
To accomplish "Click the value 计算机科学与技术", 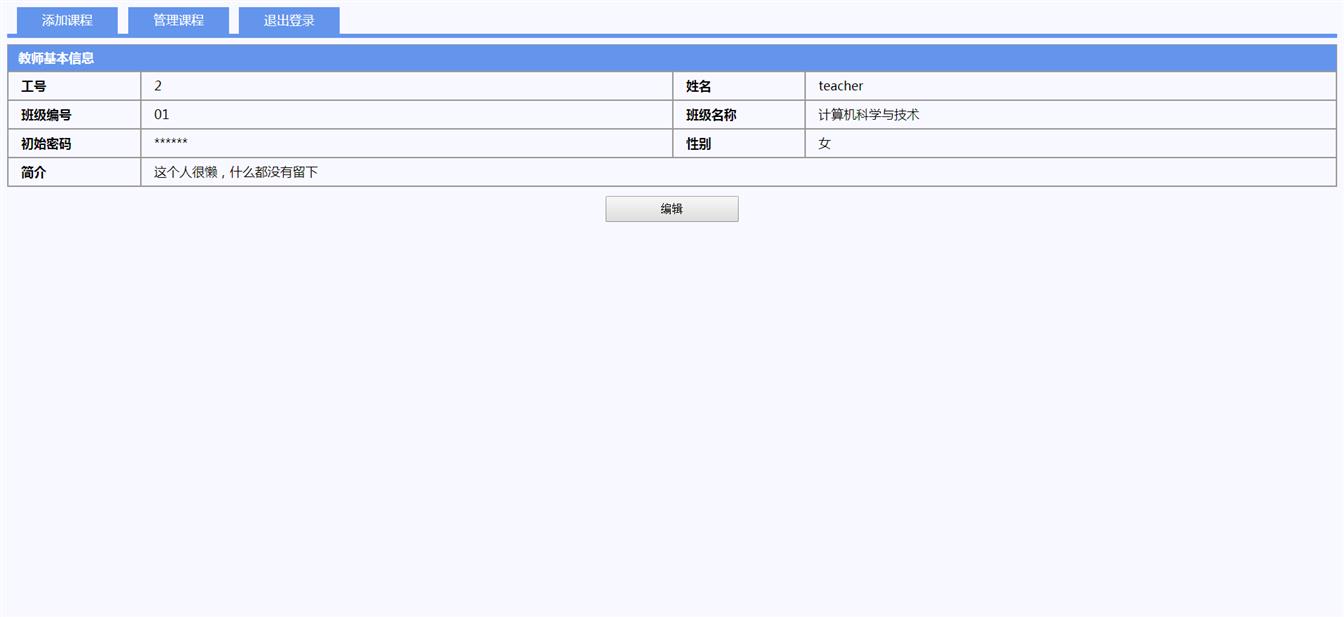I will 868,115.
